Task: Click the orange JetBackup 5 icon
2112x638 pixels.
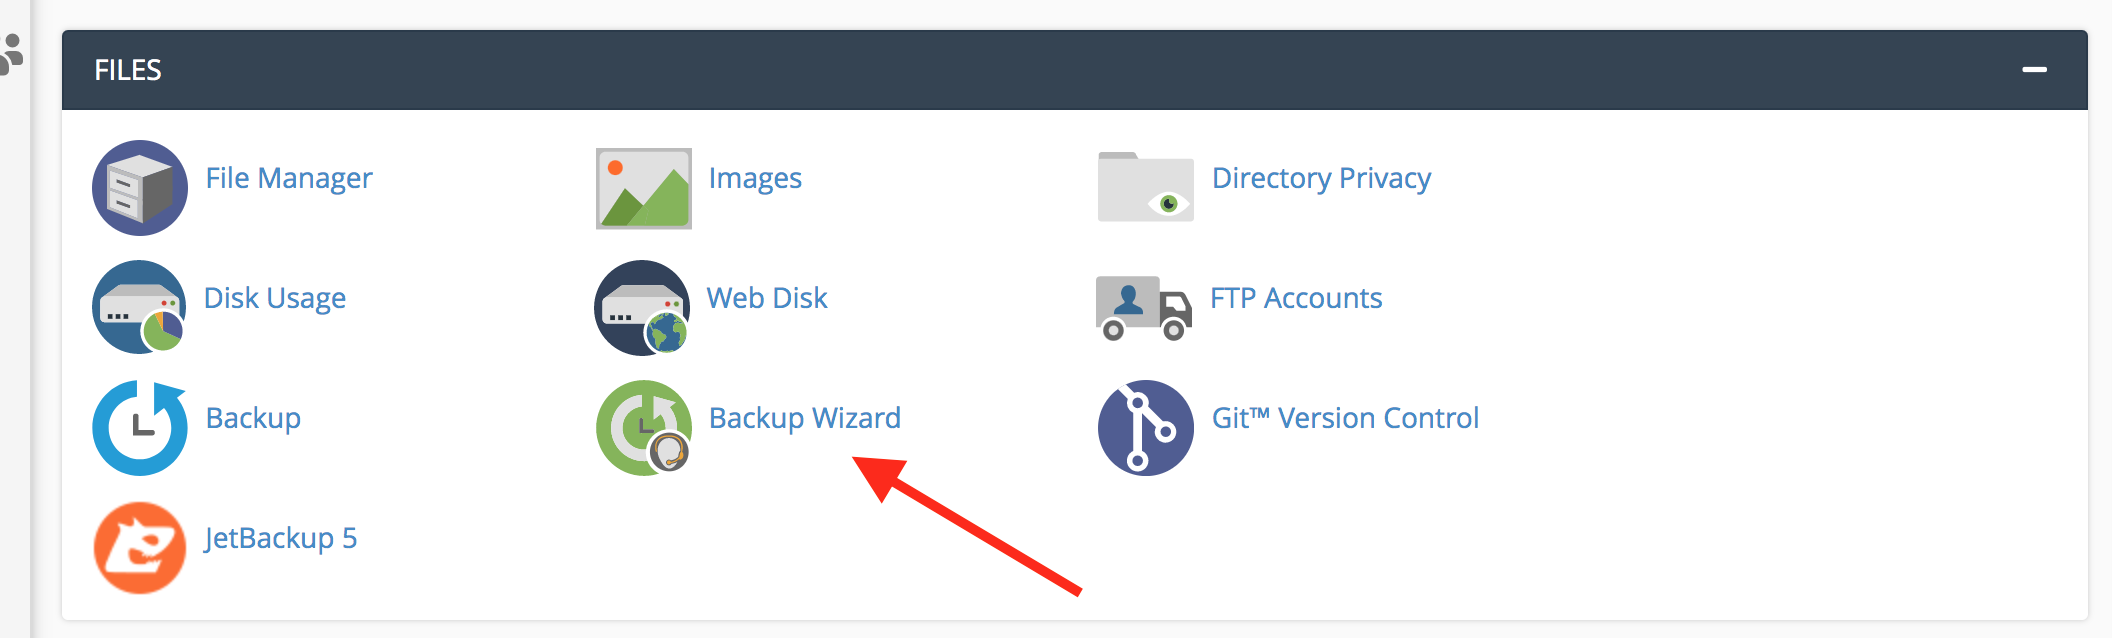Action: [x=140, y=548]
